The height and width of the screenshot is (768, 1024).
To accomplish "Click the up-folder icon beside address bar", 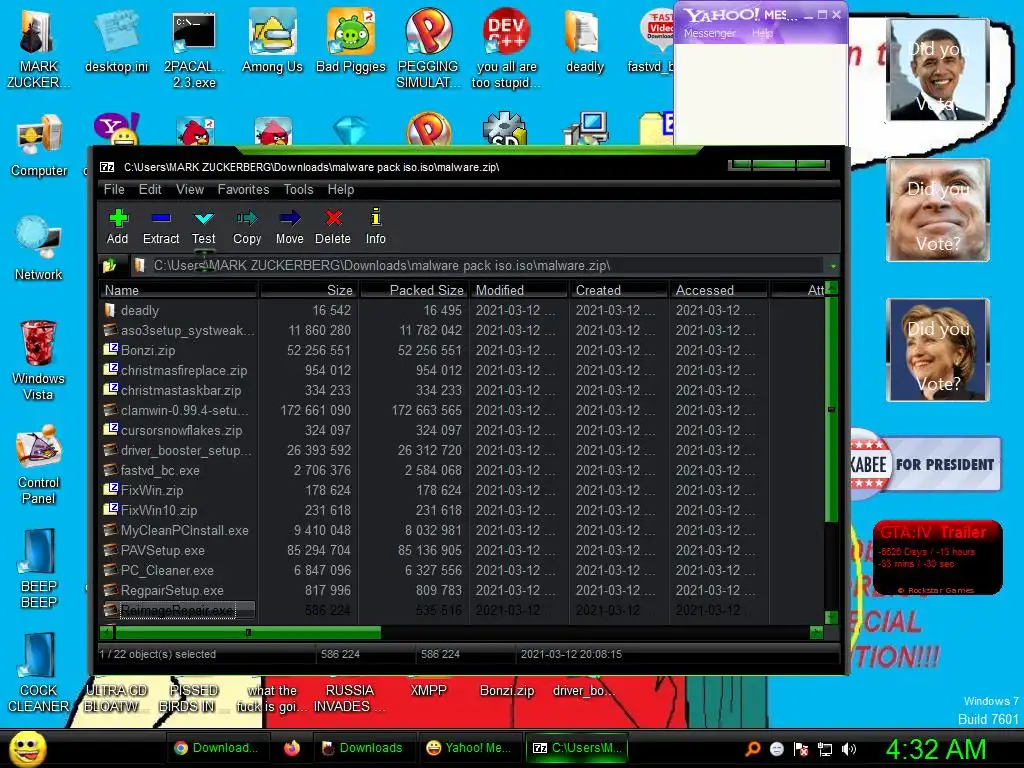I will pyautogui.click(x=109, y=265).
